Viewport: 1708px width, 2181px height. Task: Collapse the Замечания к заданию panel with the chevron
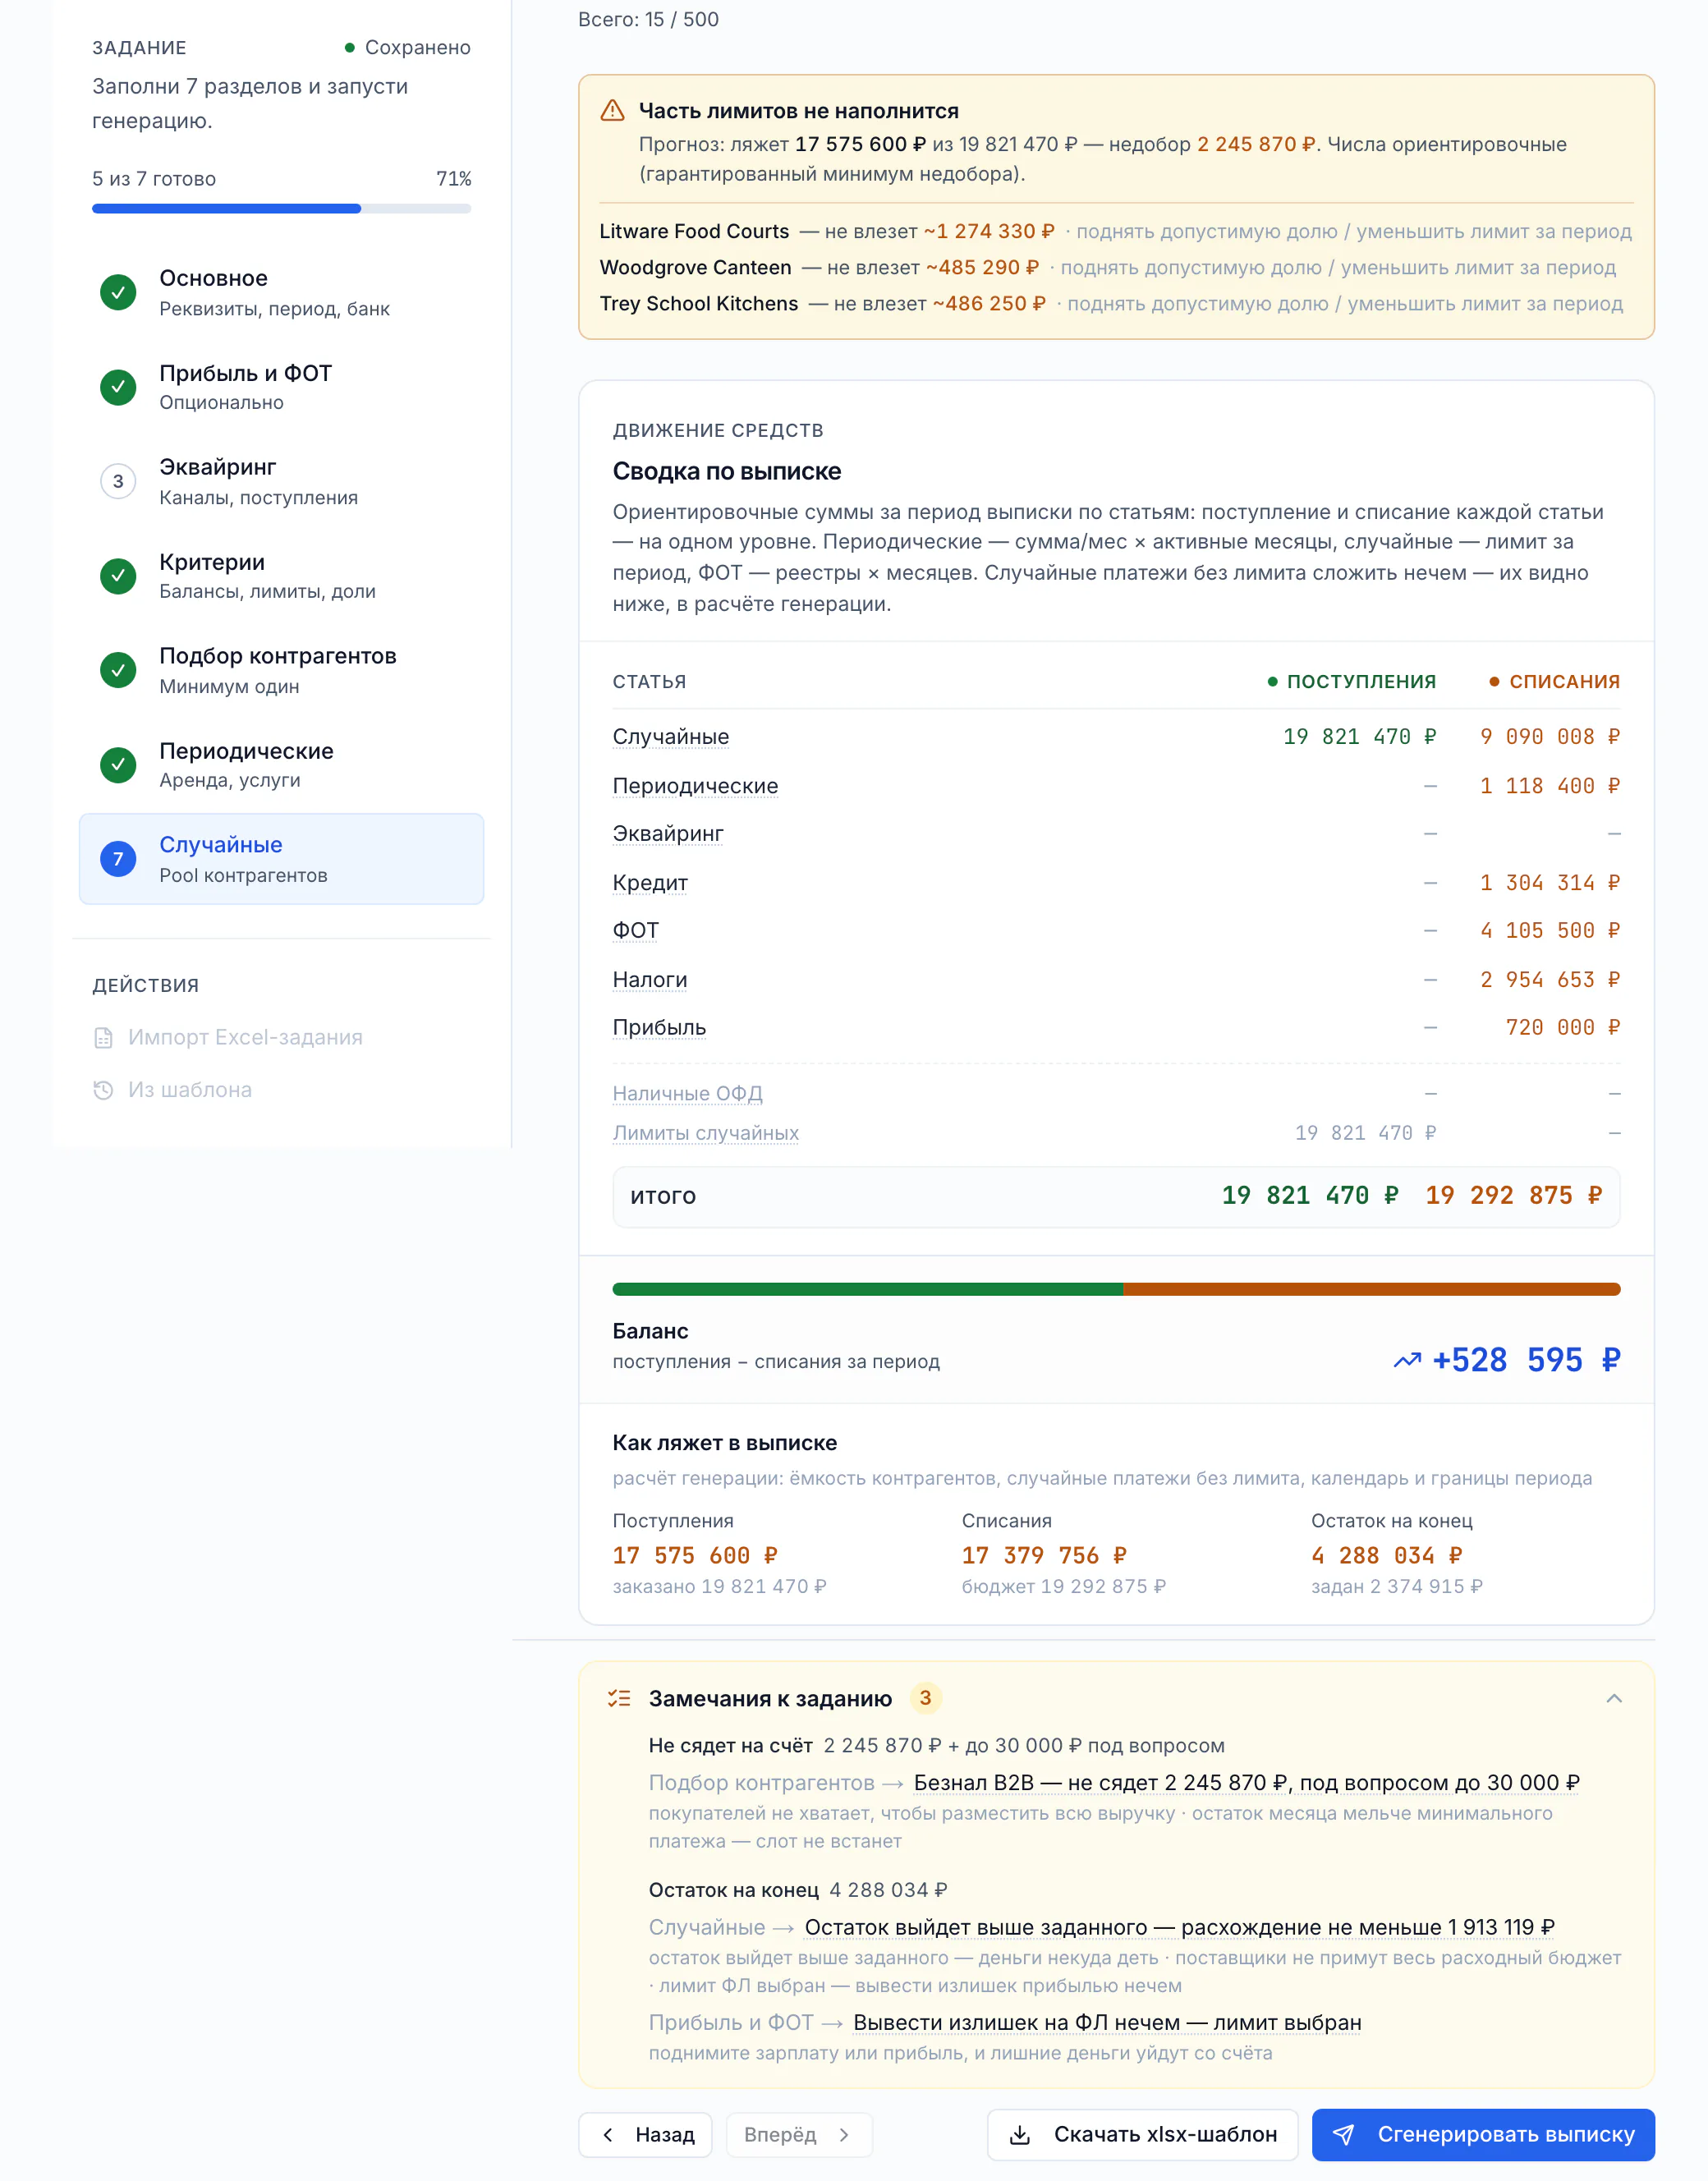click(x=1614, y=1698)
